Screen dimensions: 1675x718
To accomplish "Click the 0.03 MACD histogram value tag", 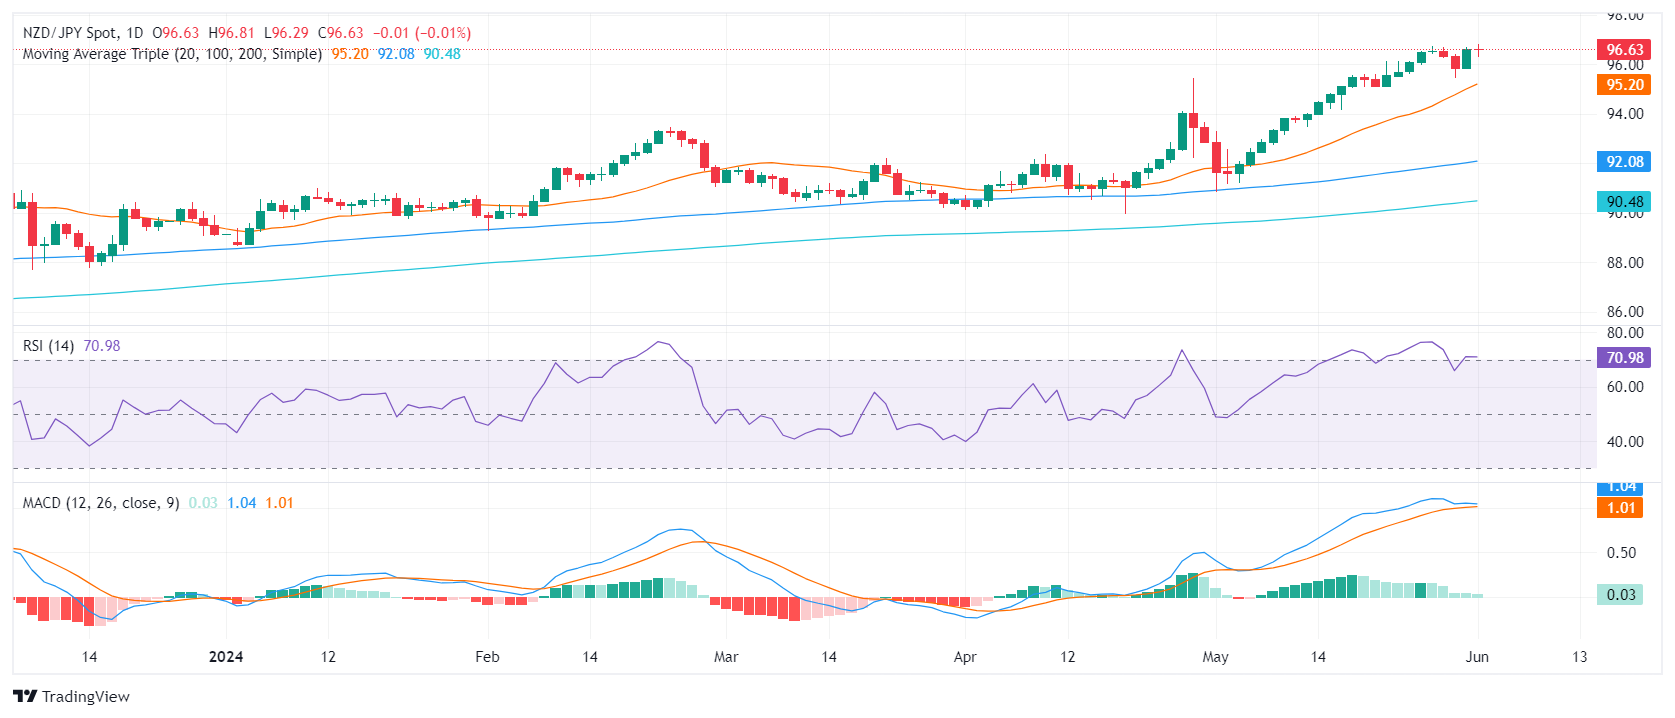I will click(x=1621, y=595).
